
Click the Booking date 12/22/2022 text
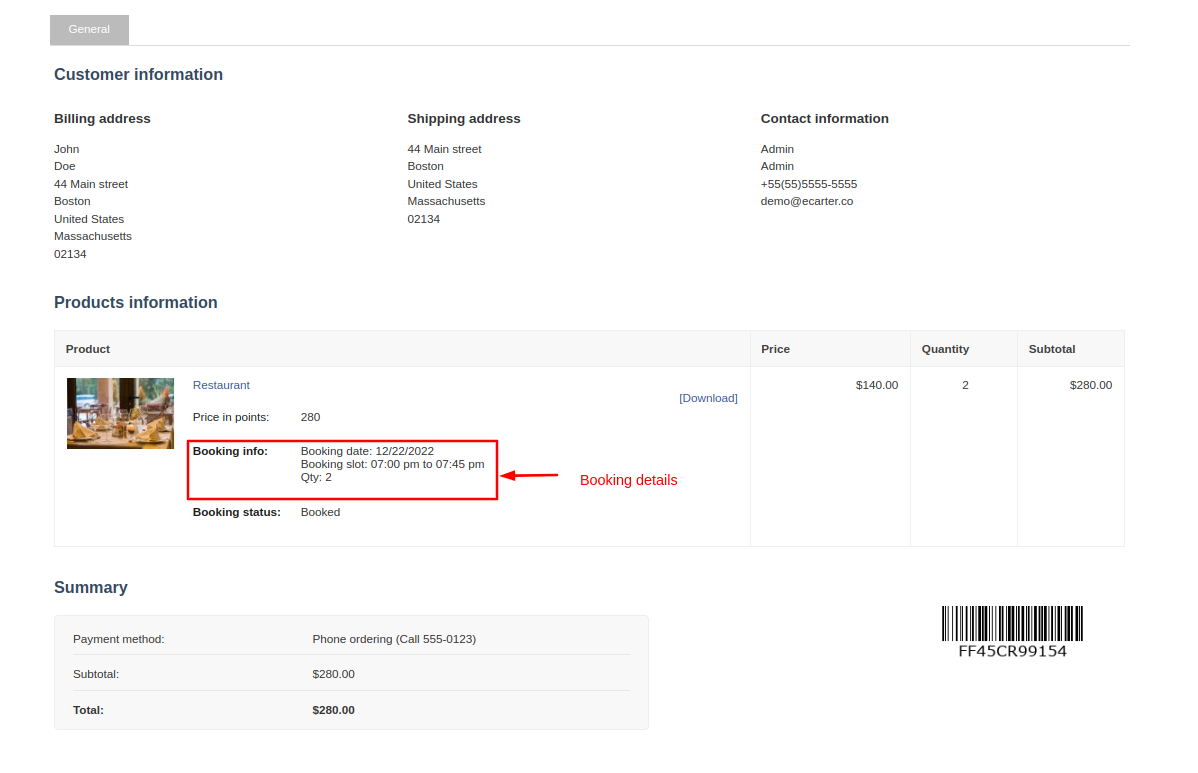367,451
